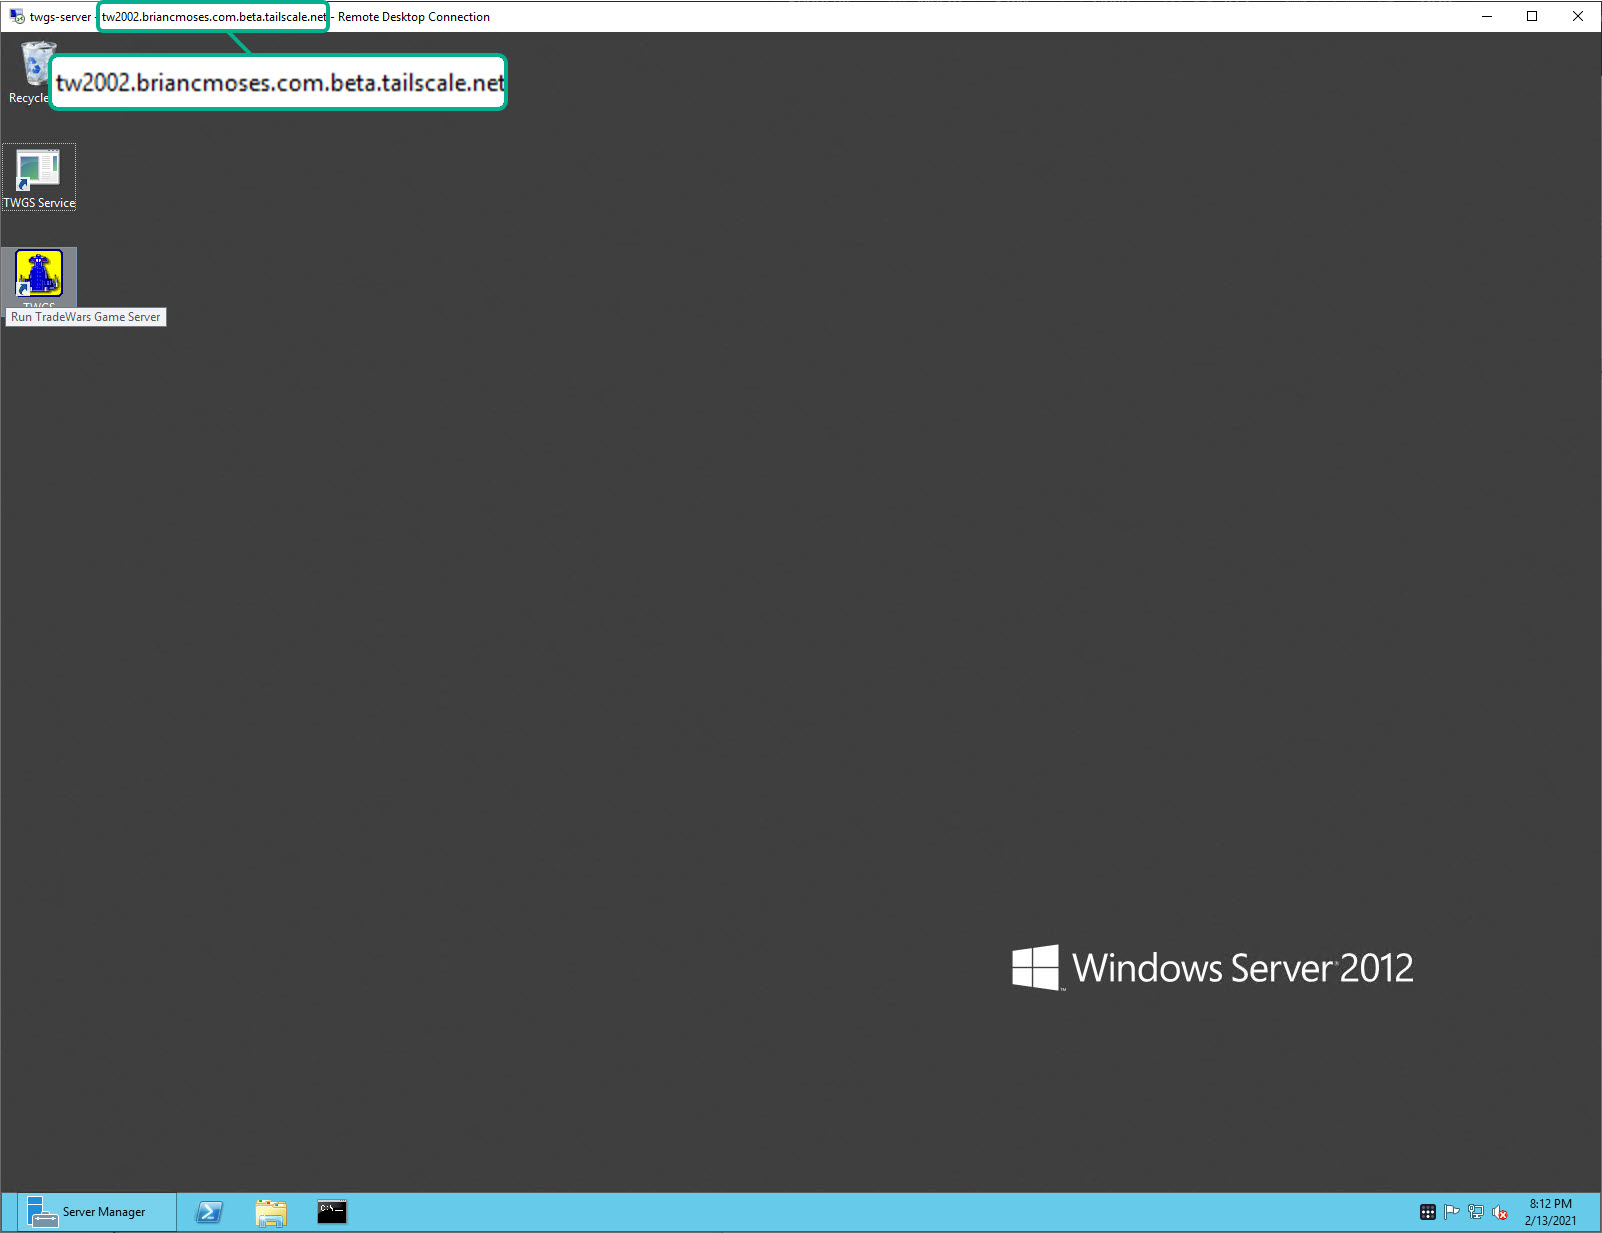
Task: Maximize the Remote Desktop Connection window
Action: (1532, 16)
